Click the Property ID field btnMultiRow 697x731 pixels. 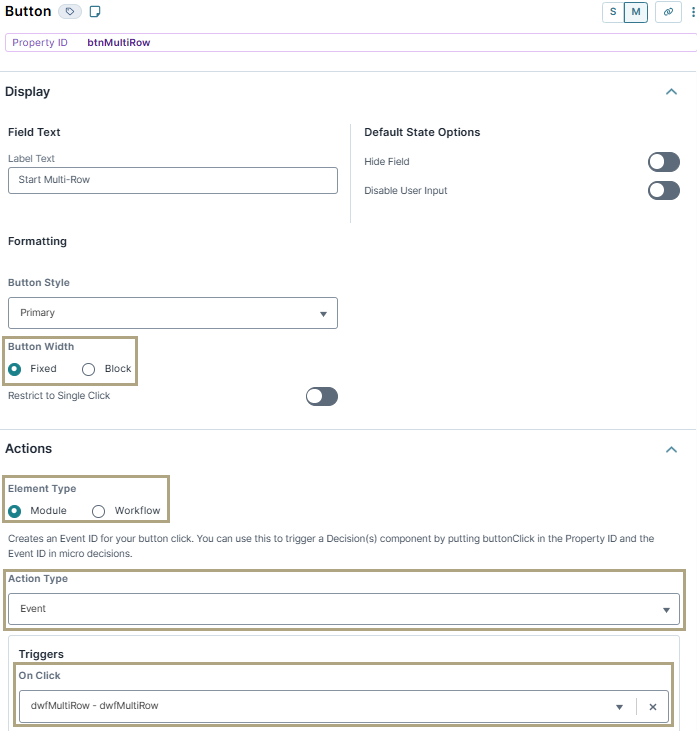click(351, 42)
